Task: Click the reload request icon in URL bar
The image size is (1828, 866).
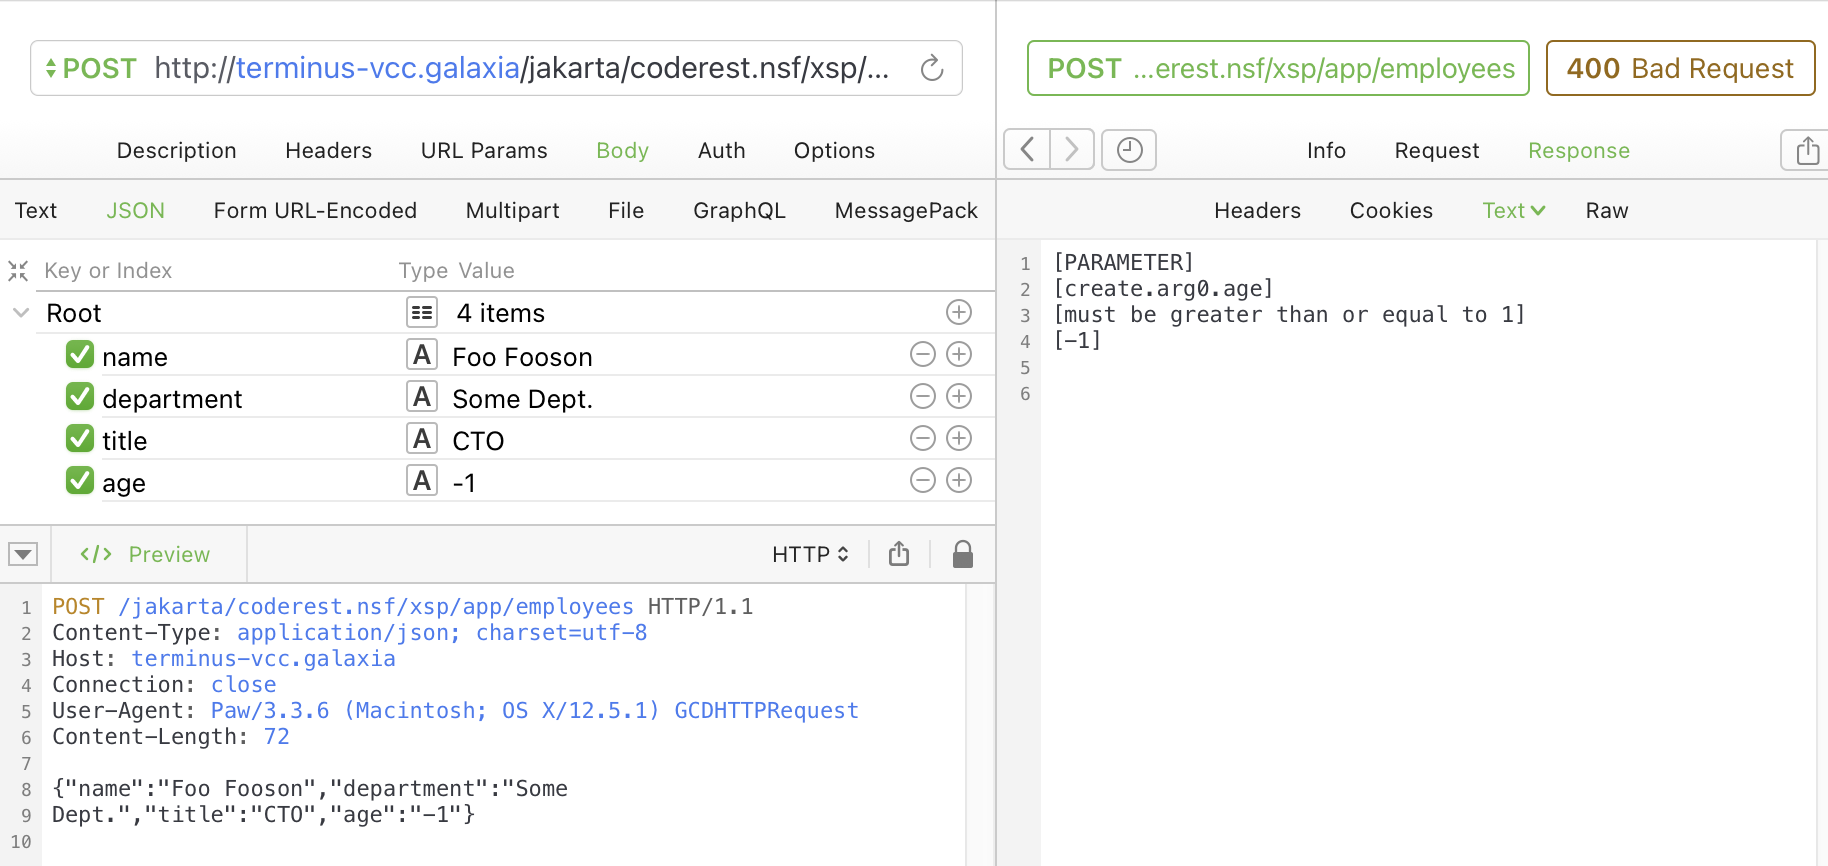Action: click(931, 68)
